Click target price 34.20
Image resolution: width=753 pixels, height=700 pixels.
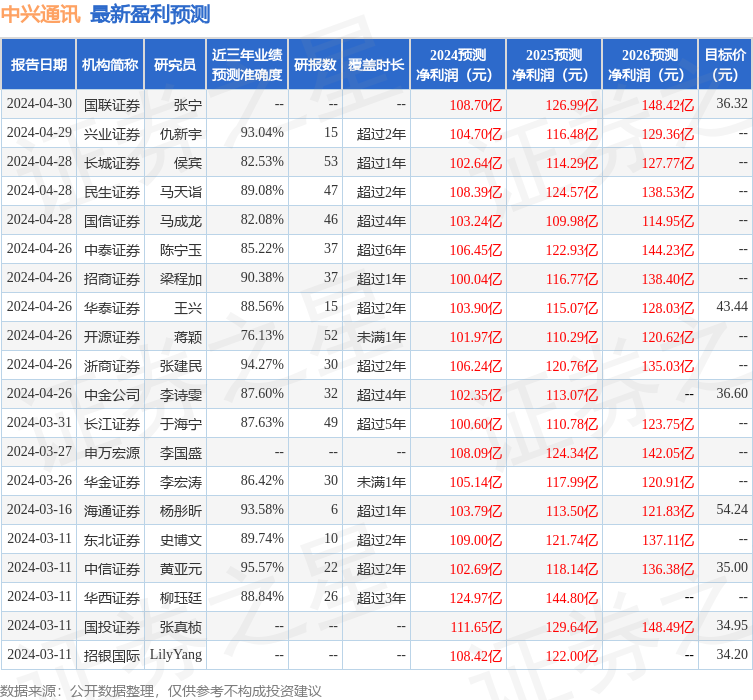[x=732, y=654]
